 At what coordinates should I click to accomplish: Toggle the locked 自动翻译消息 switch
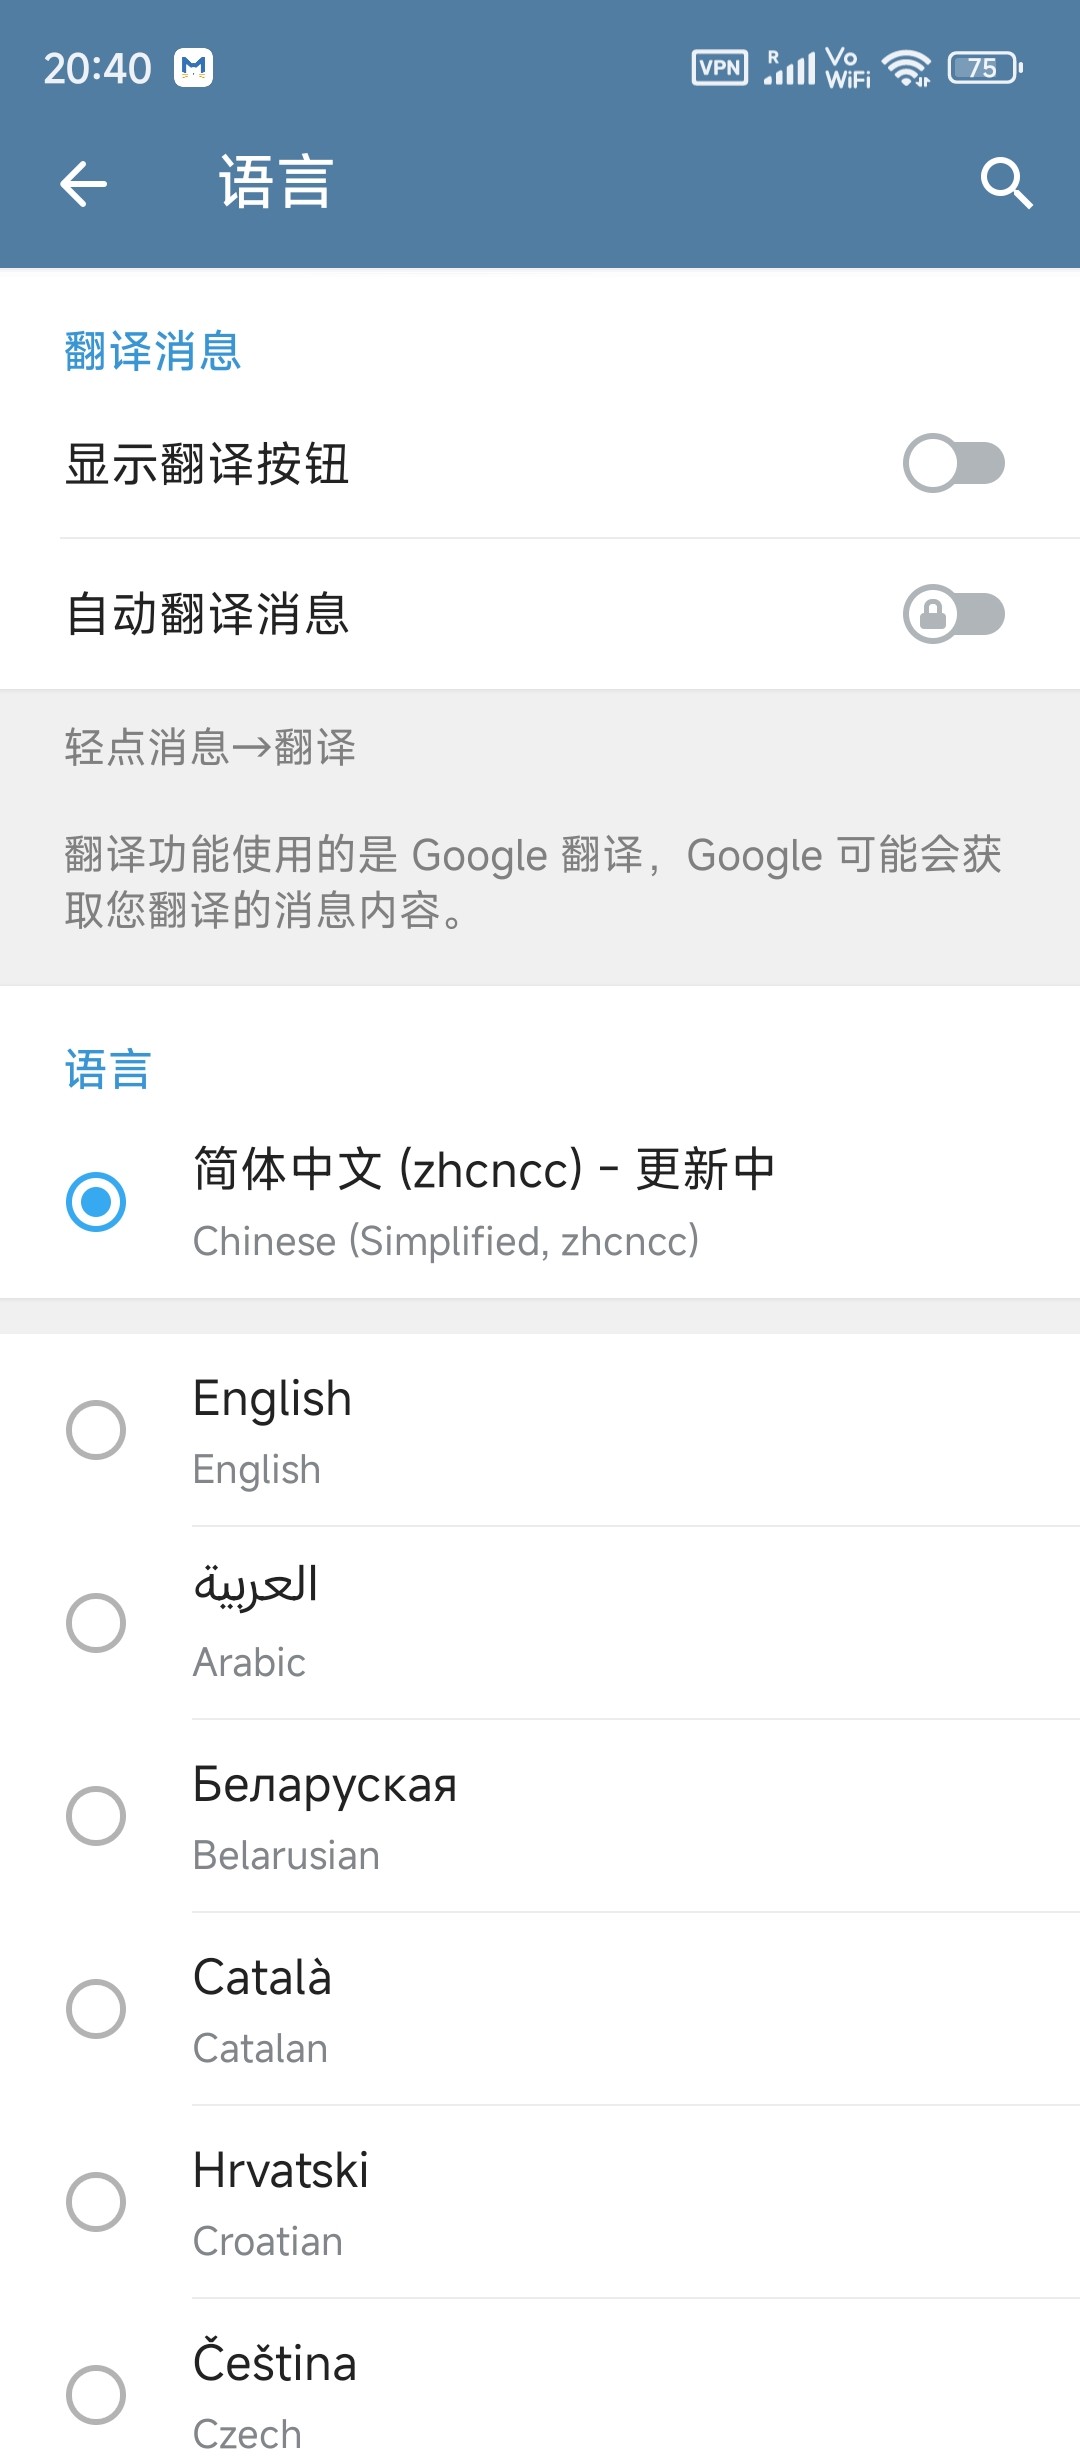954,613
